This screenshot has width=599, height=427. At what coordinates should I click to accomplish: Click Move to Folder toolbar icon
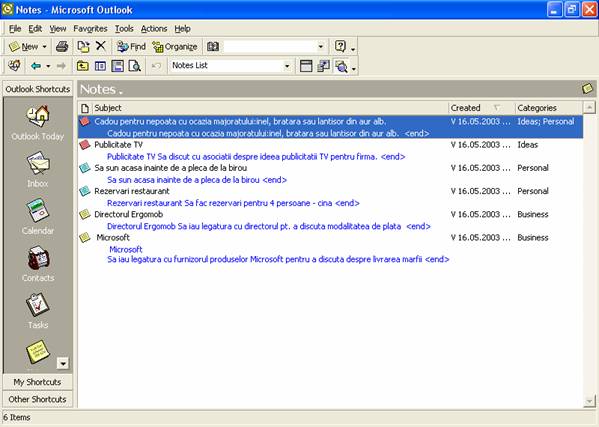point(83,47)
